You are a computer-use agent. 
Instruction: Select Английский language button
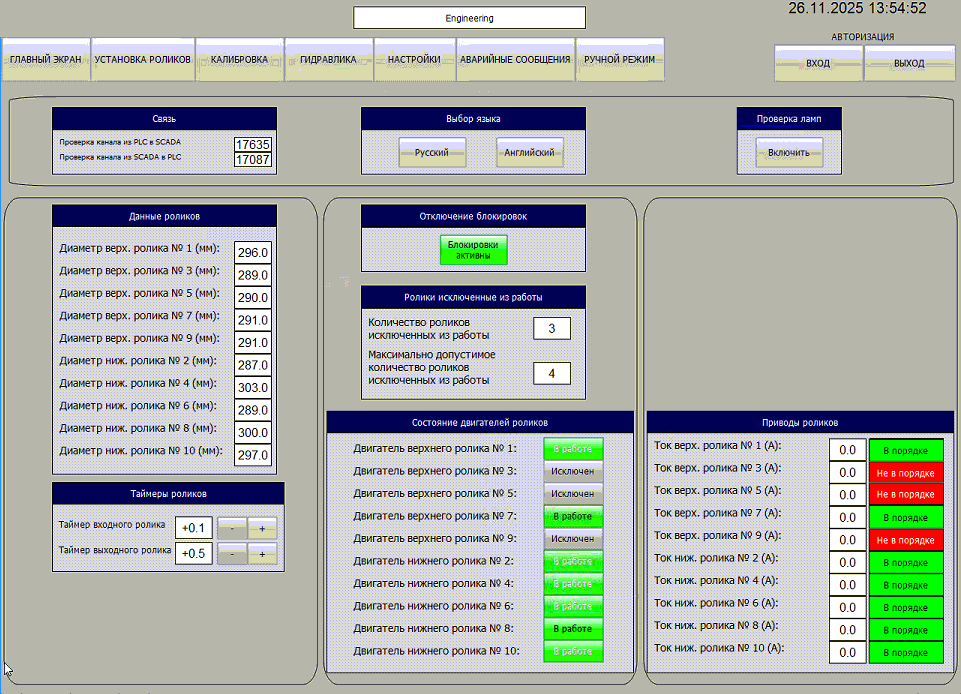(530, 152)
